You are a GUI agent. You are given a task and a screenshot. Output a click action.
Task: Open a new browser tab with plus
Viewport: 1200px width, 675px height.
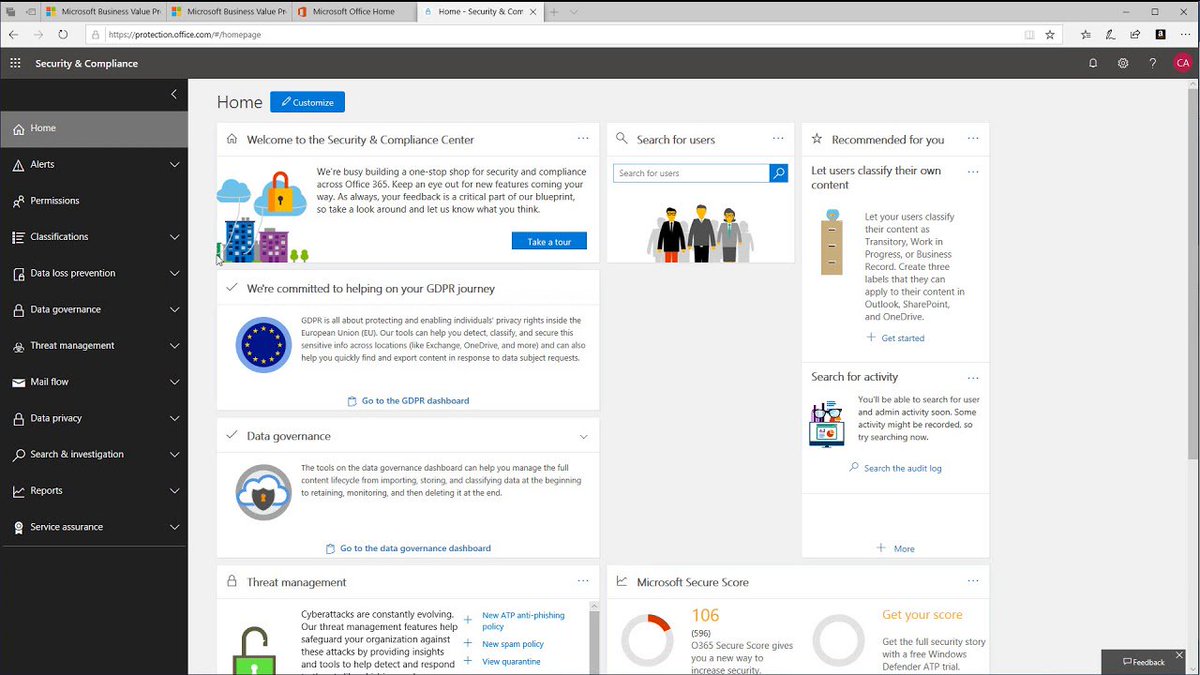(554, 11)
